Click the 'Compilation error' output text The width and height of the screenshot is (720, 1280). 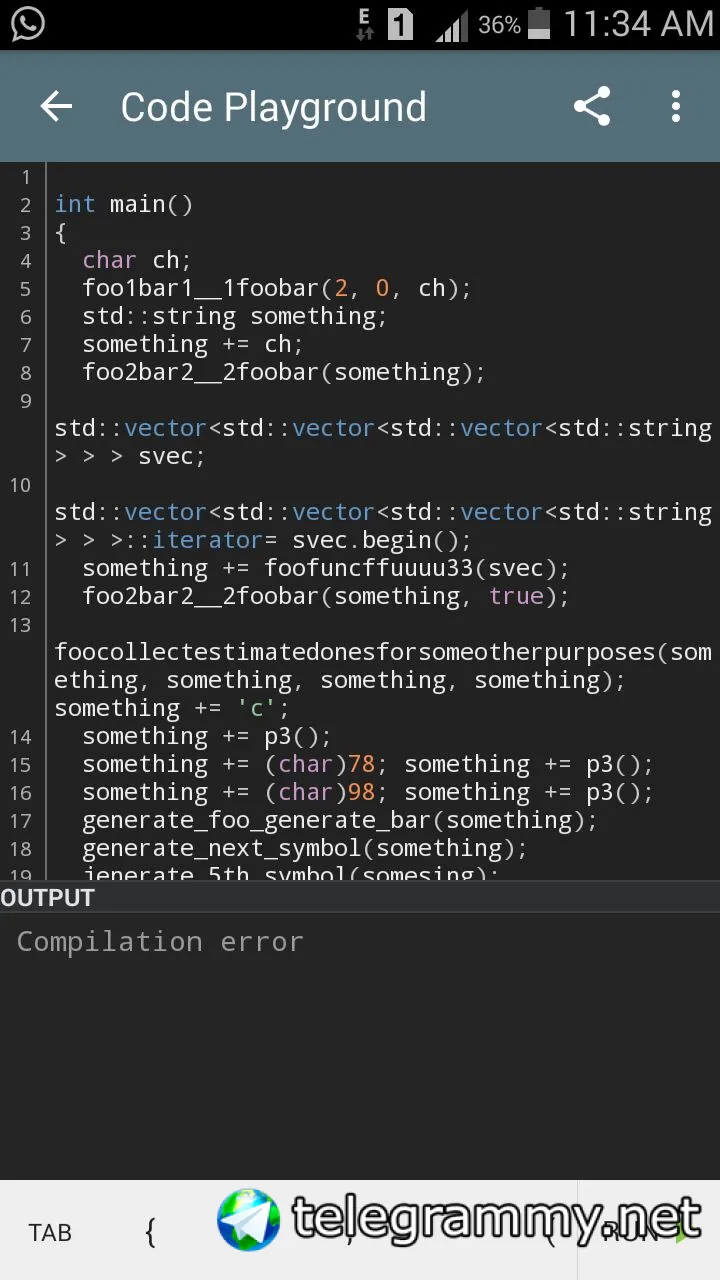(x=160, y=942)
